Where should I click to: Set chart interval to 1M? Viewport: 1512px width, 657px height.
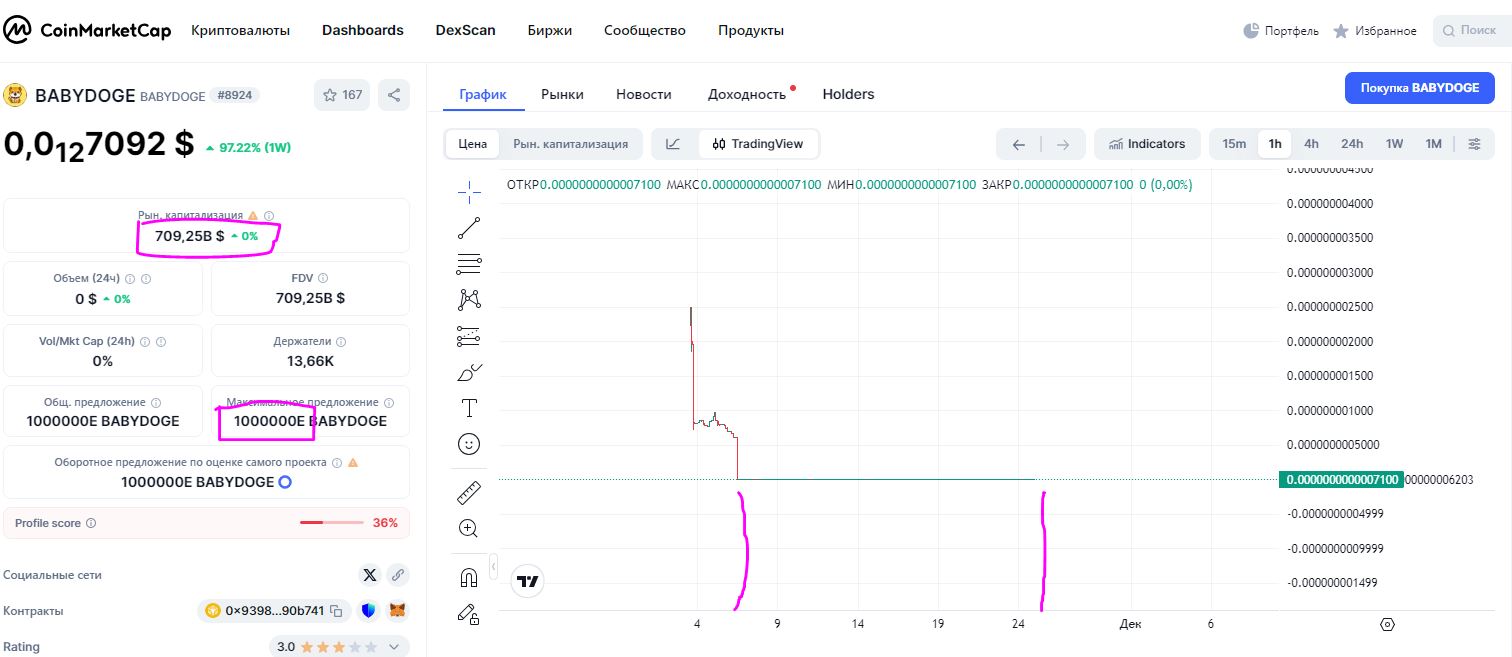coord(1433,144)
